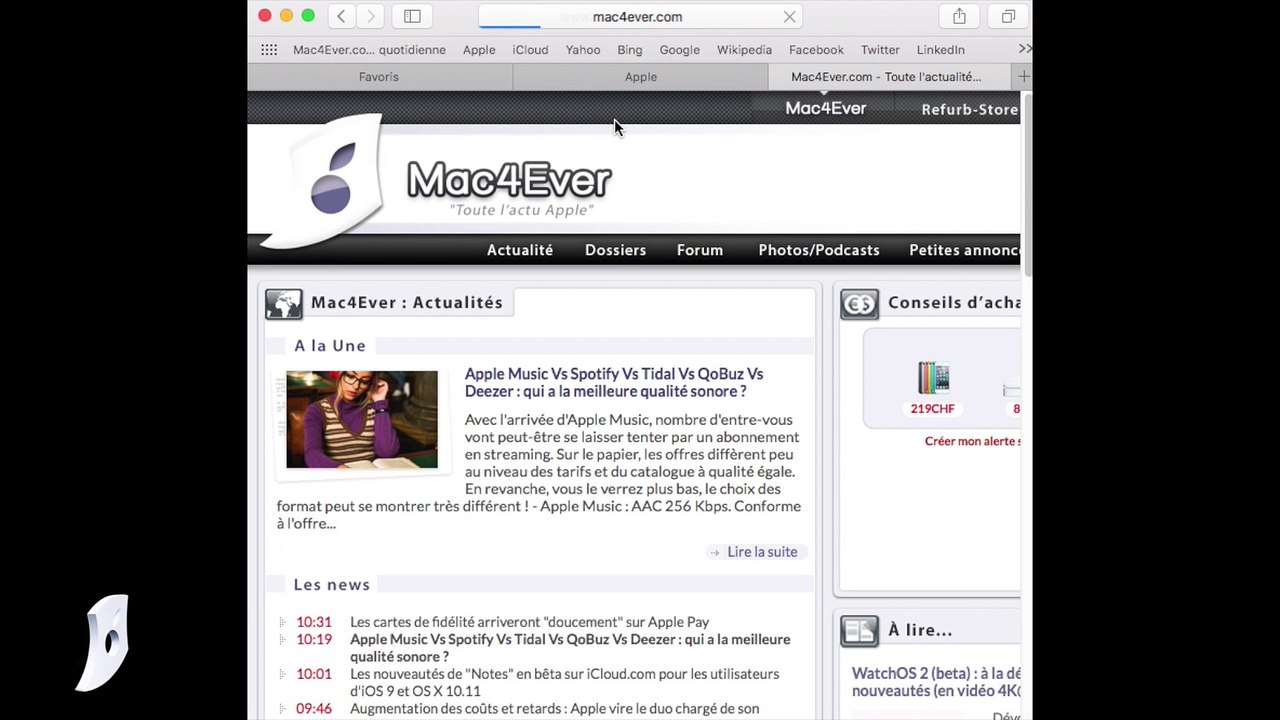Switch to the Apple tab
Viewport: 1280px width, 720px height.
(641, 77)
